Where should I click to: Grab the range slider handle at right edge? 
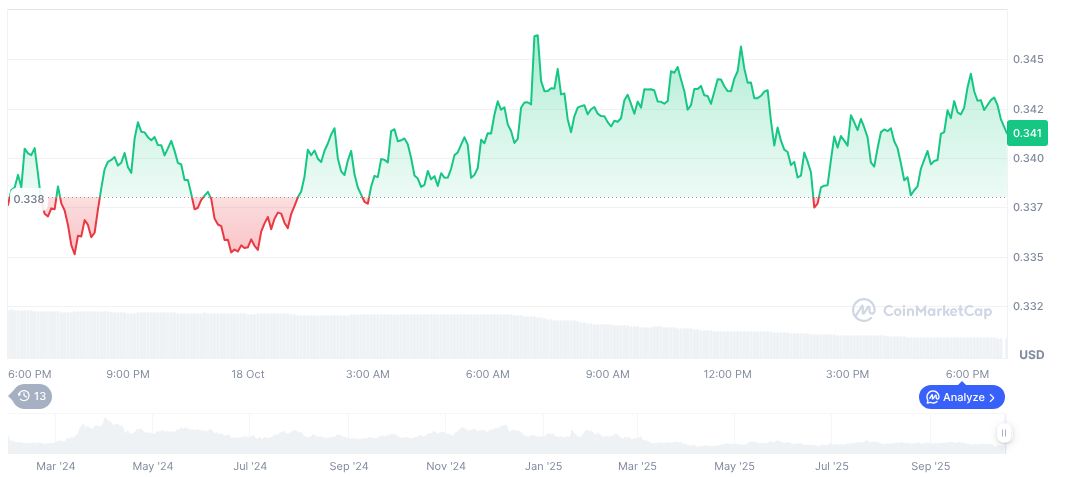(1003, 433)
